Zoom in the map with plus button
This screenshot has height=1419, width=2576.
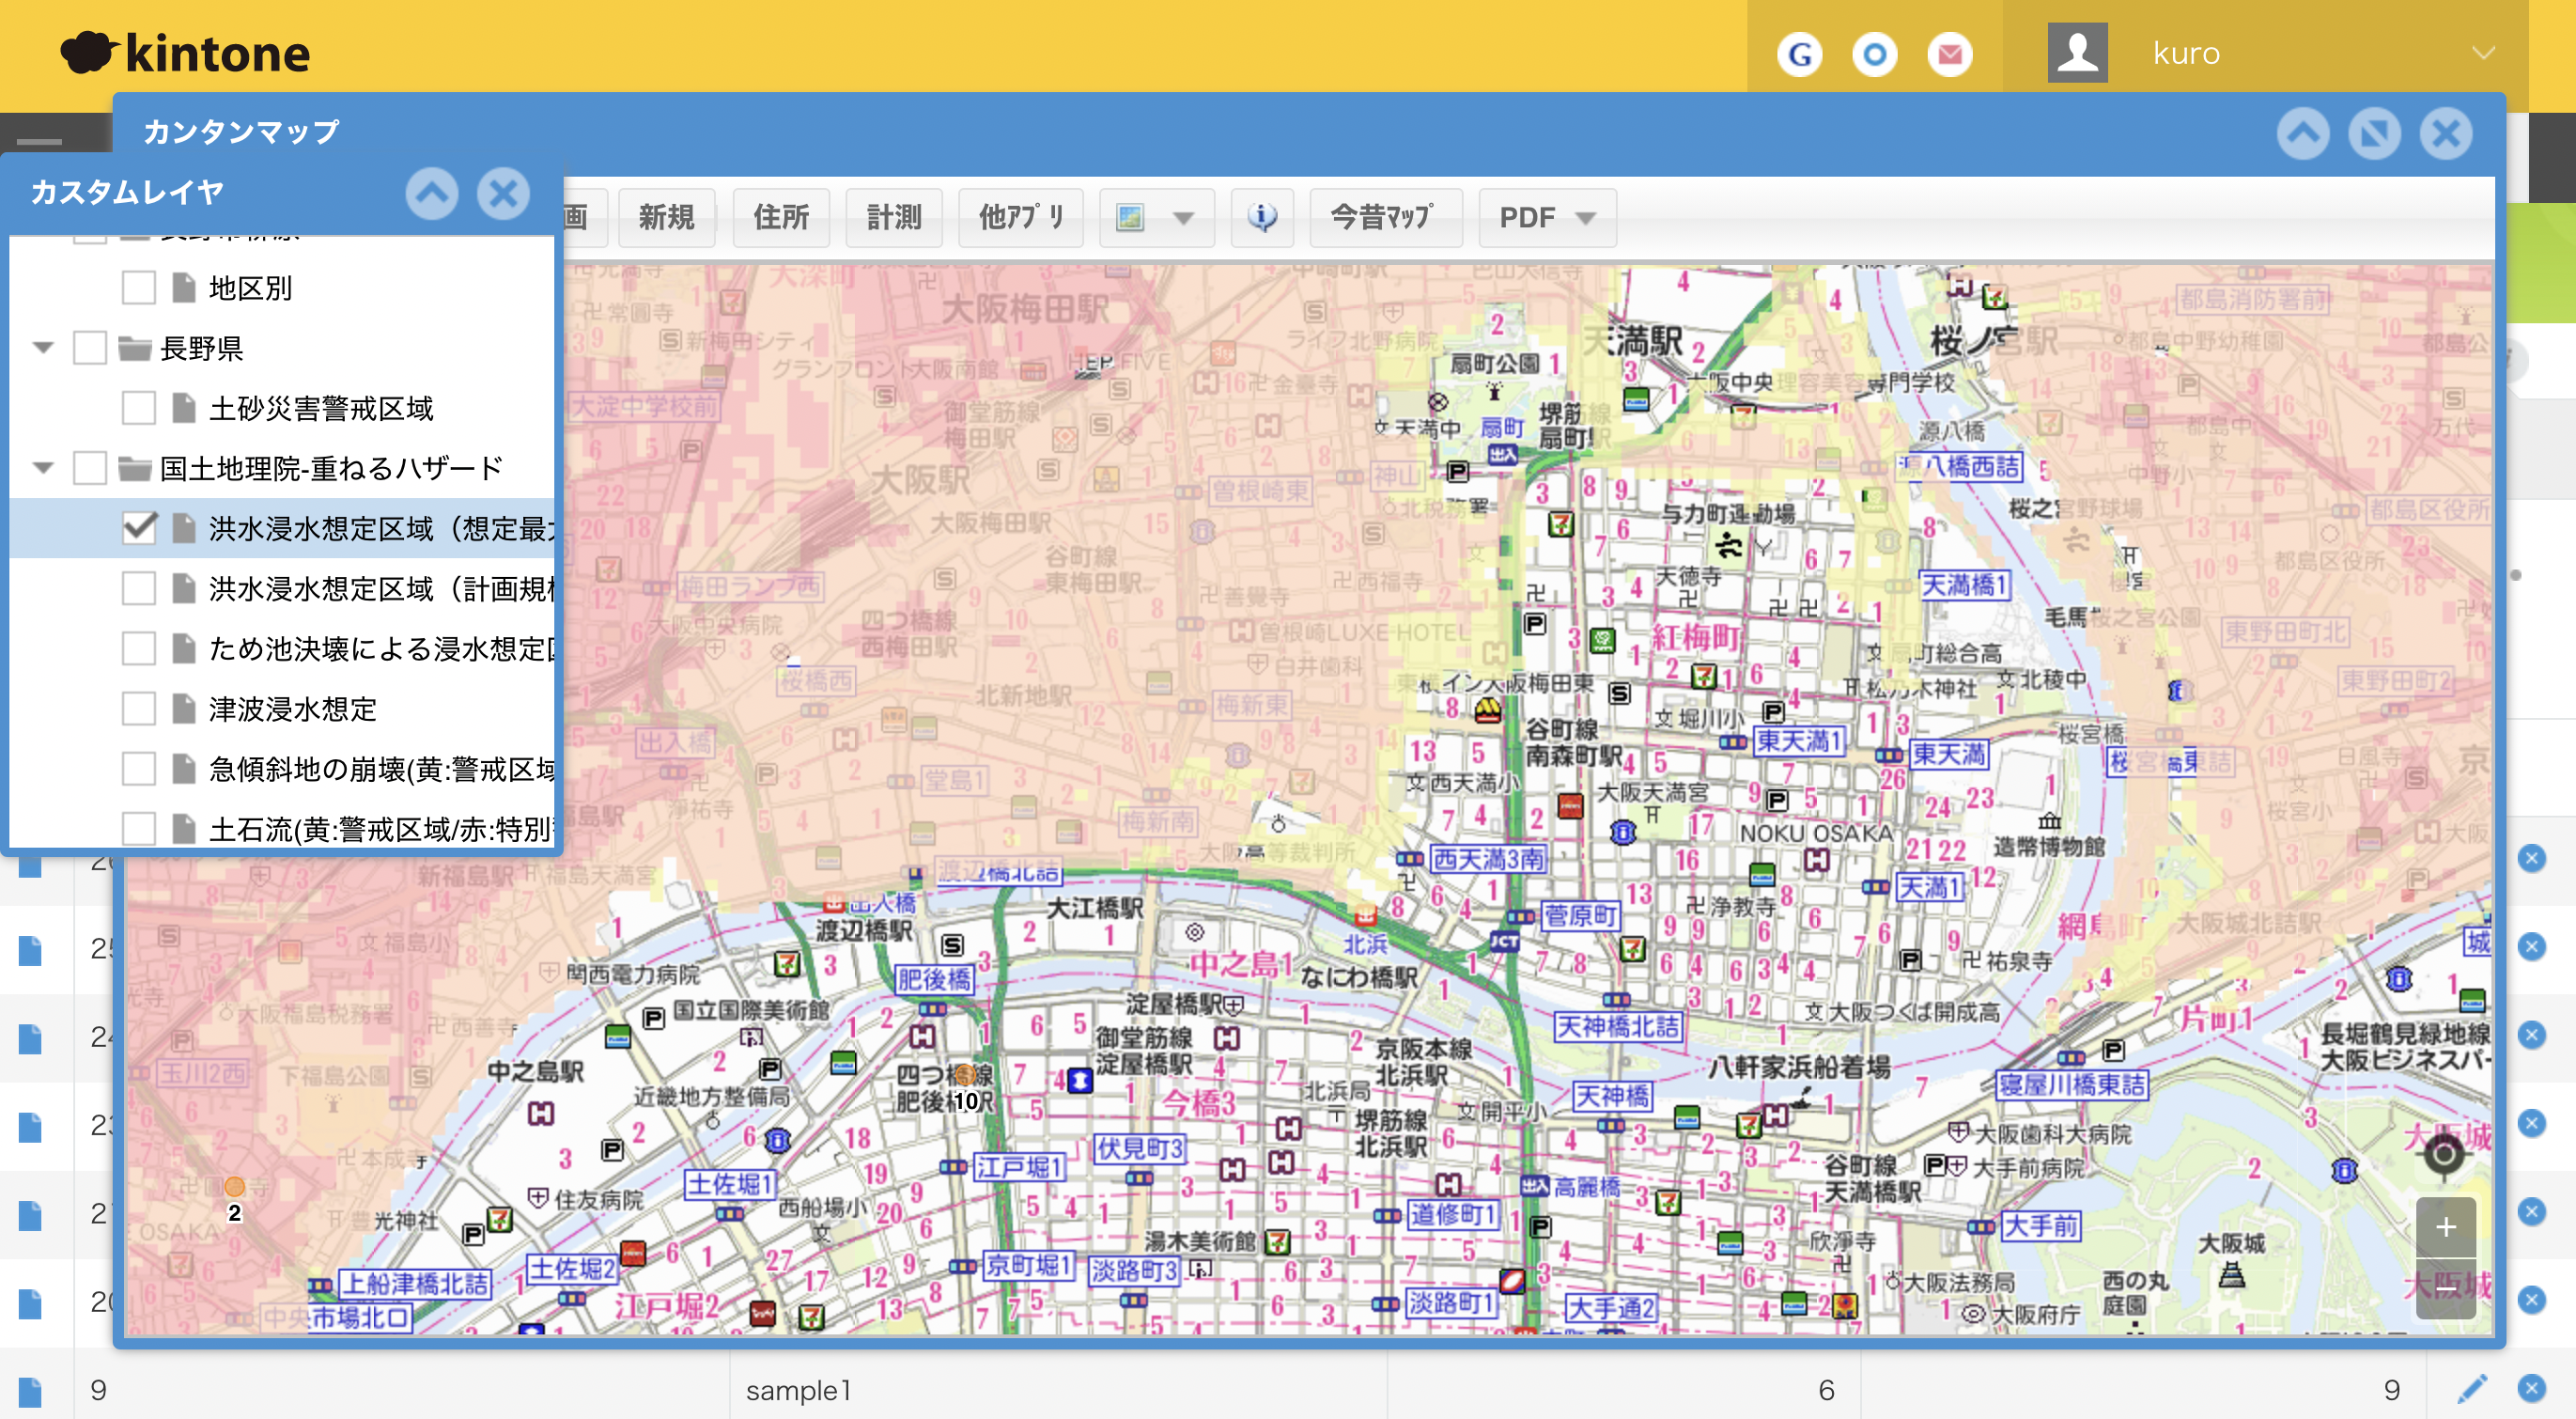coord(2445,1227)
